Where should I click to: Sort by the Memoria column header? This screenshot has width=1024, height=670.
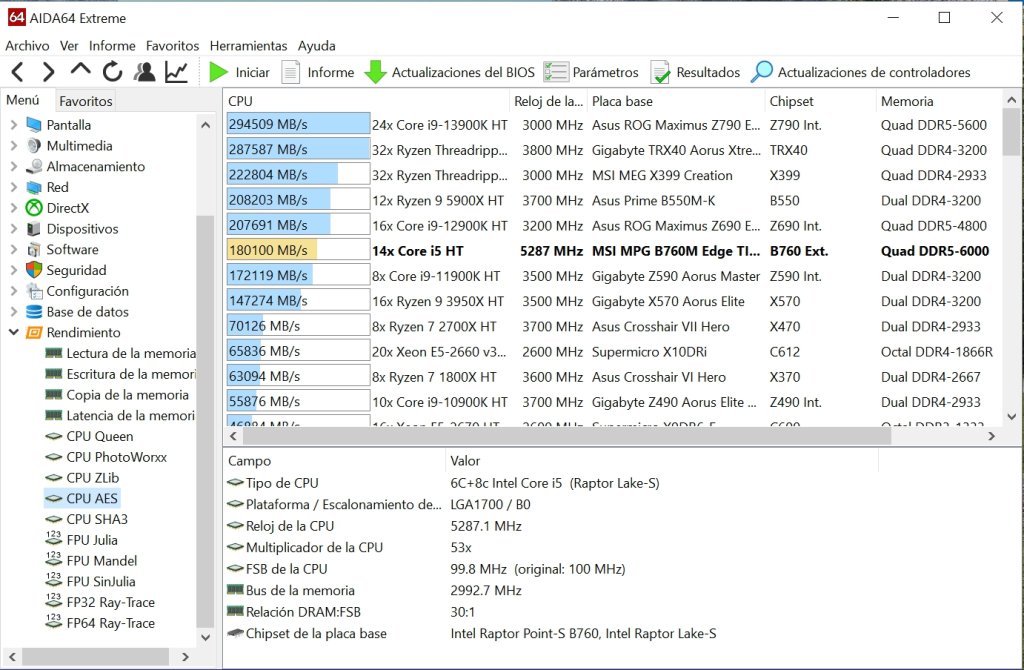pos(938,101)
